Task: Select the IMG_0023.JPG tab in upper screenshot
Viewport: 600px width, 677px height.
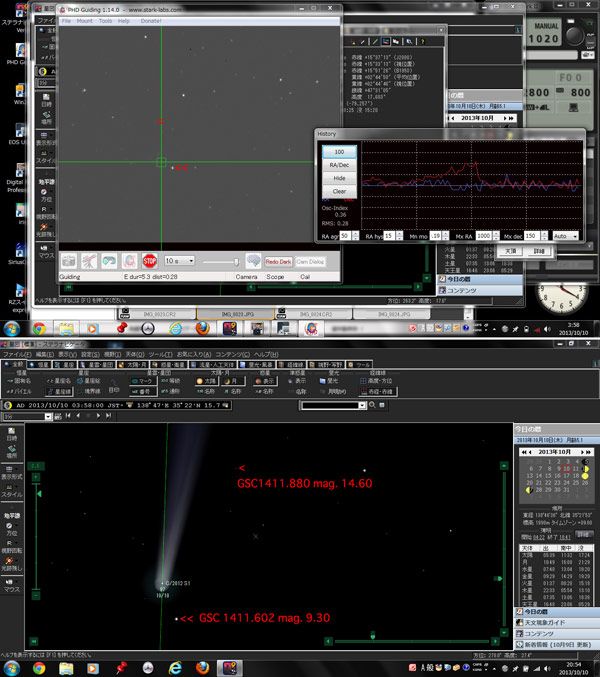Action: pyautogui.click(x=235, y=314)
